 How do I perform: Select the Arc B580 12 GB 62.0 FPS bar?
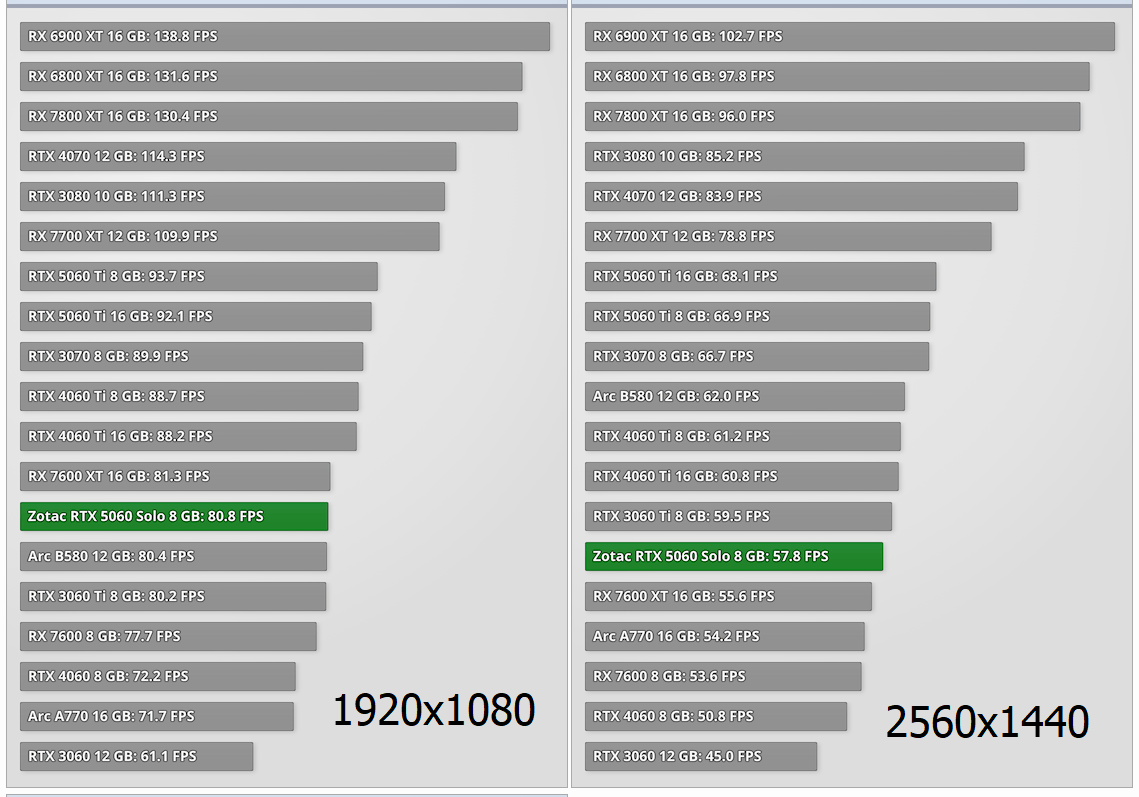745,396
